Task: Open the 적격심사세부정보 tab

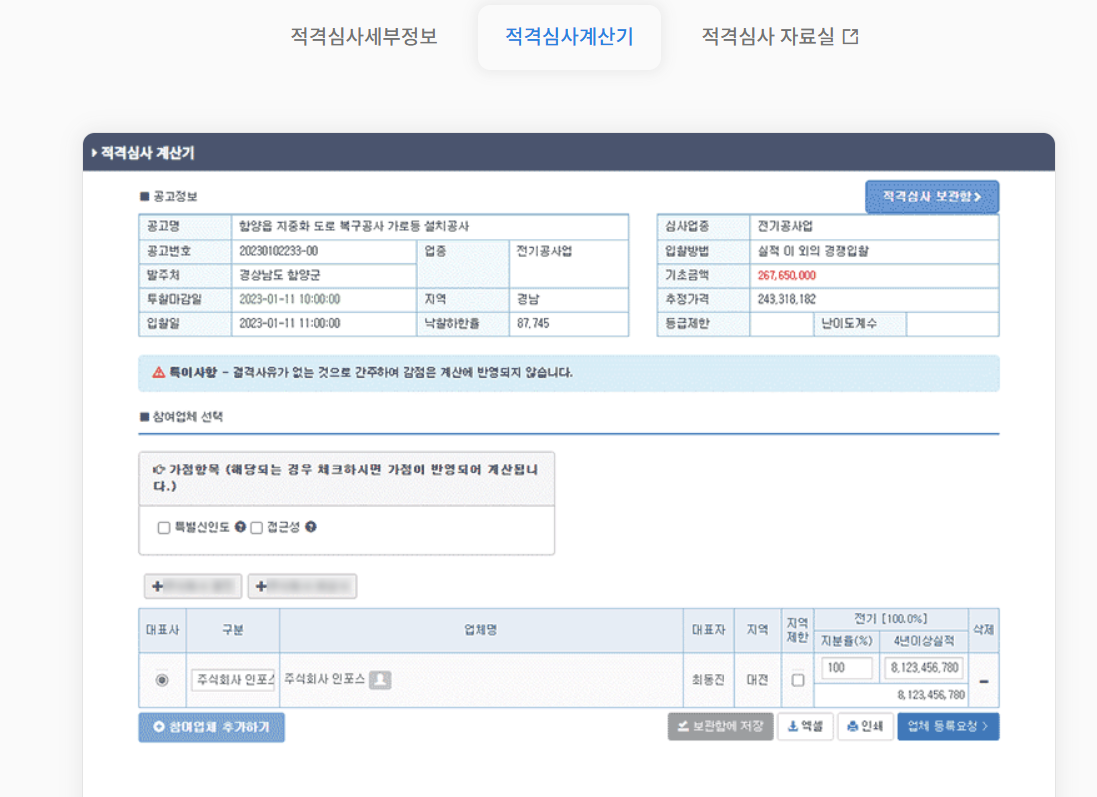Action: click(x=364, y=36)
